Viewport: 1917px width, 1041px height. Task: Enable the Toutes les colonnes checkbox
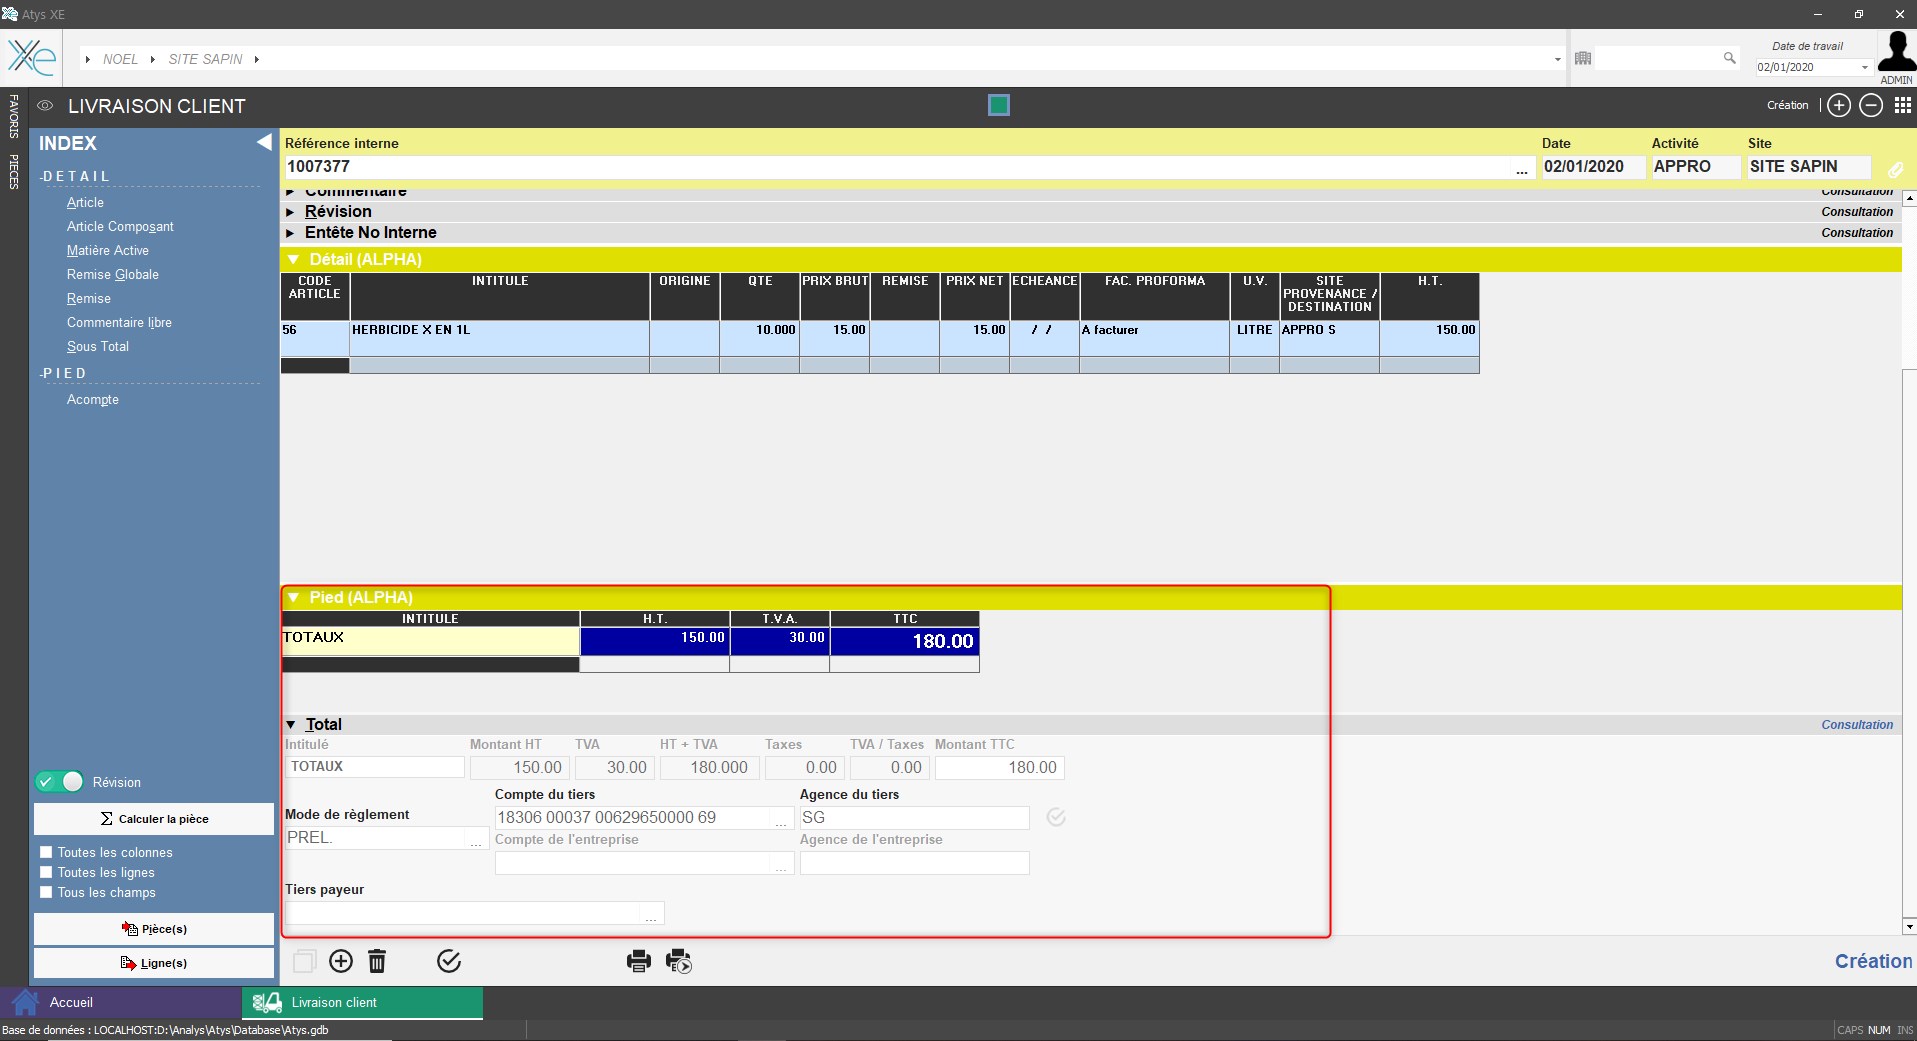(x=46, y=853)
